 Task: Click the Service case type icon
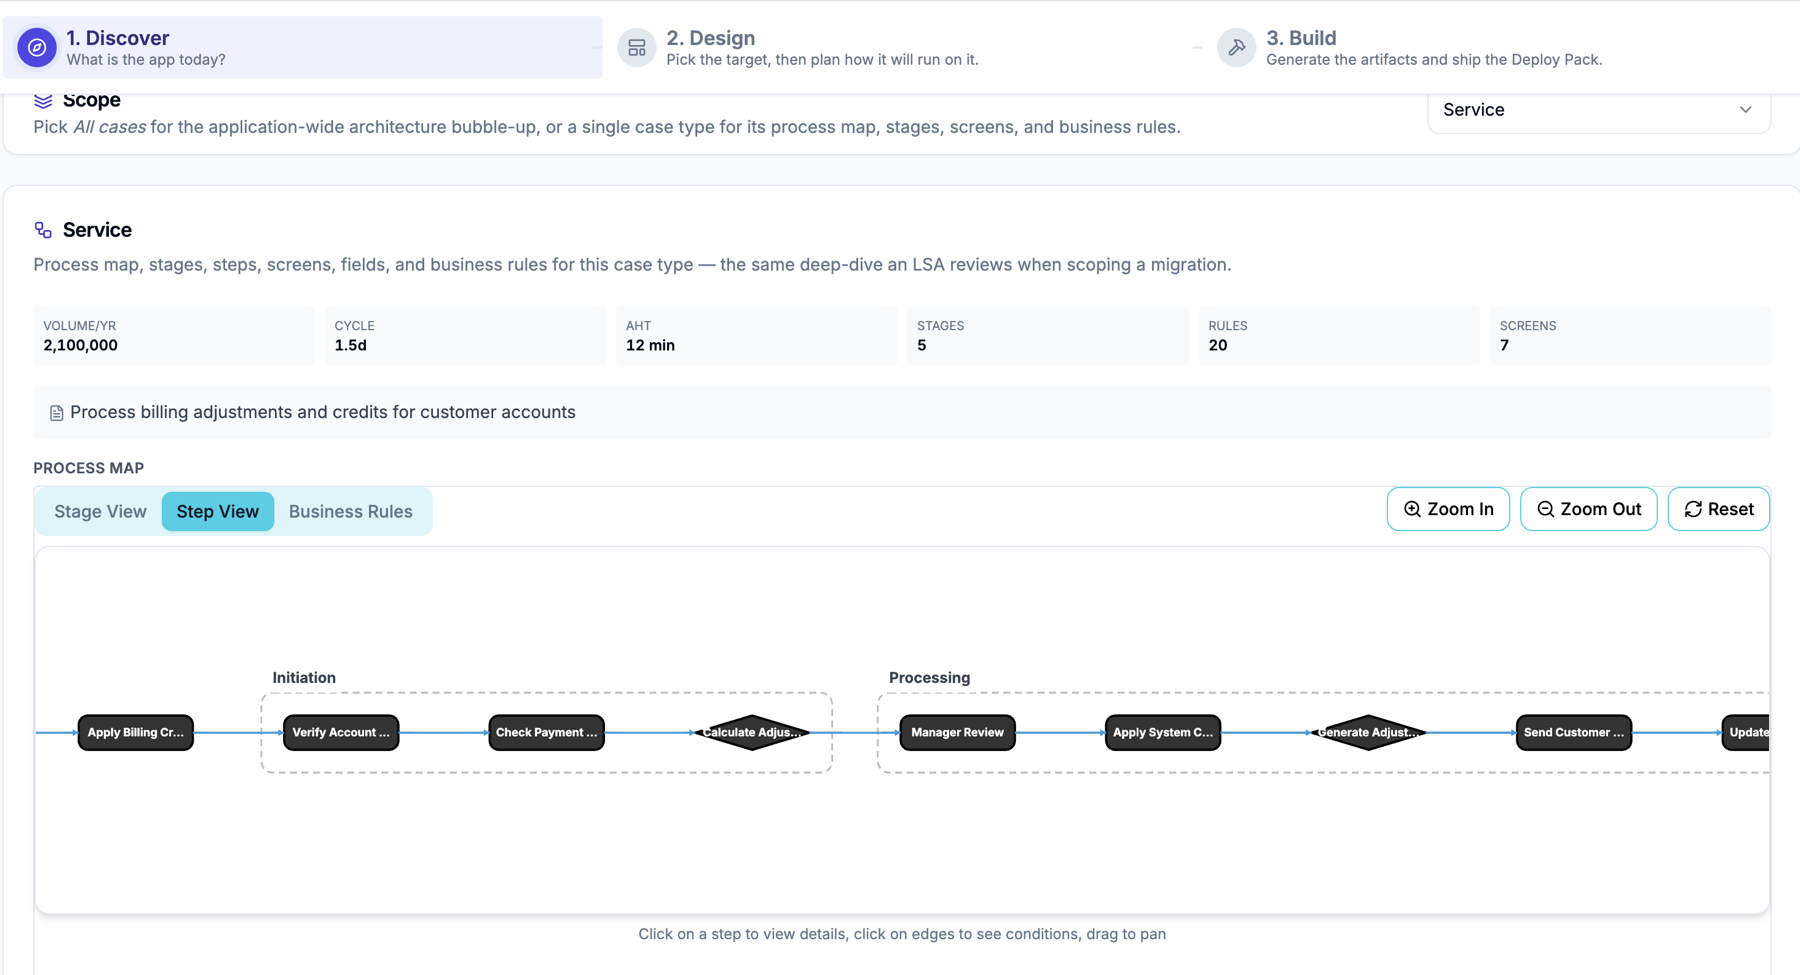tap(43, 230)
